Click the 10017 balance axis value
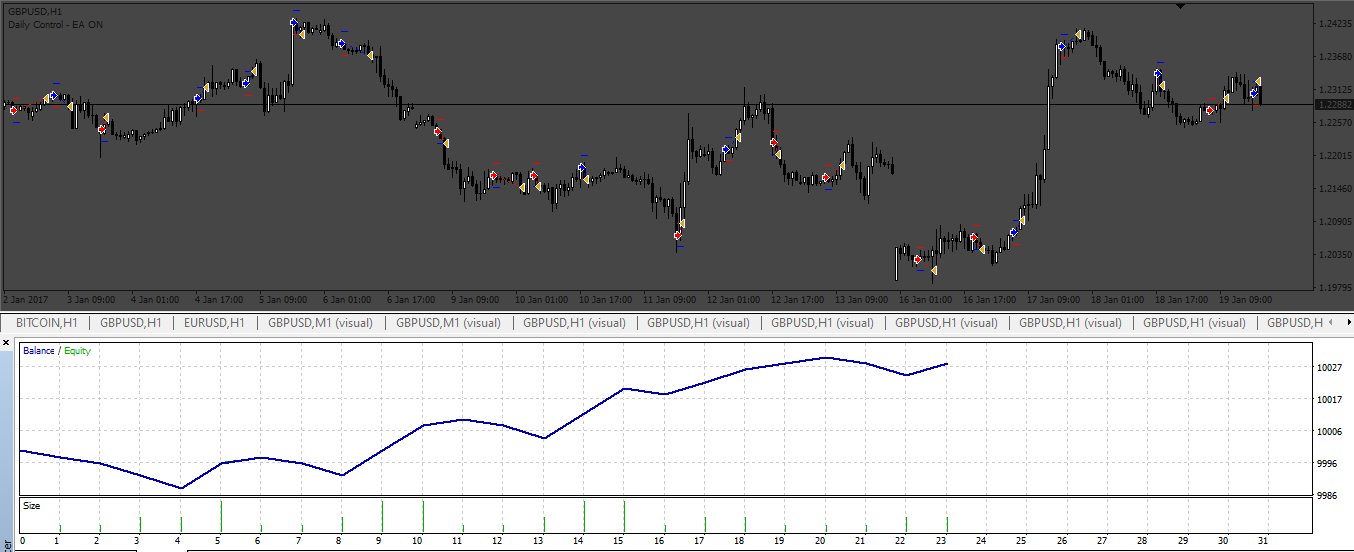 click(1330, 400)
